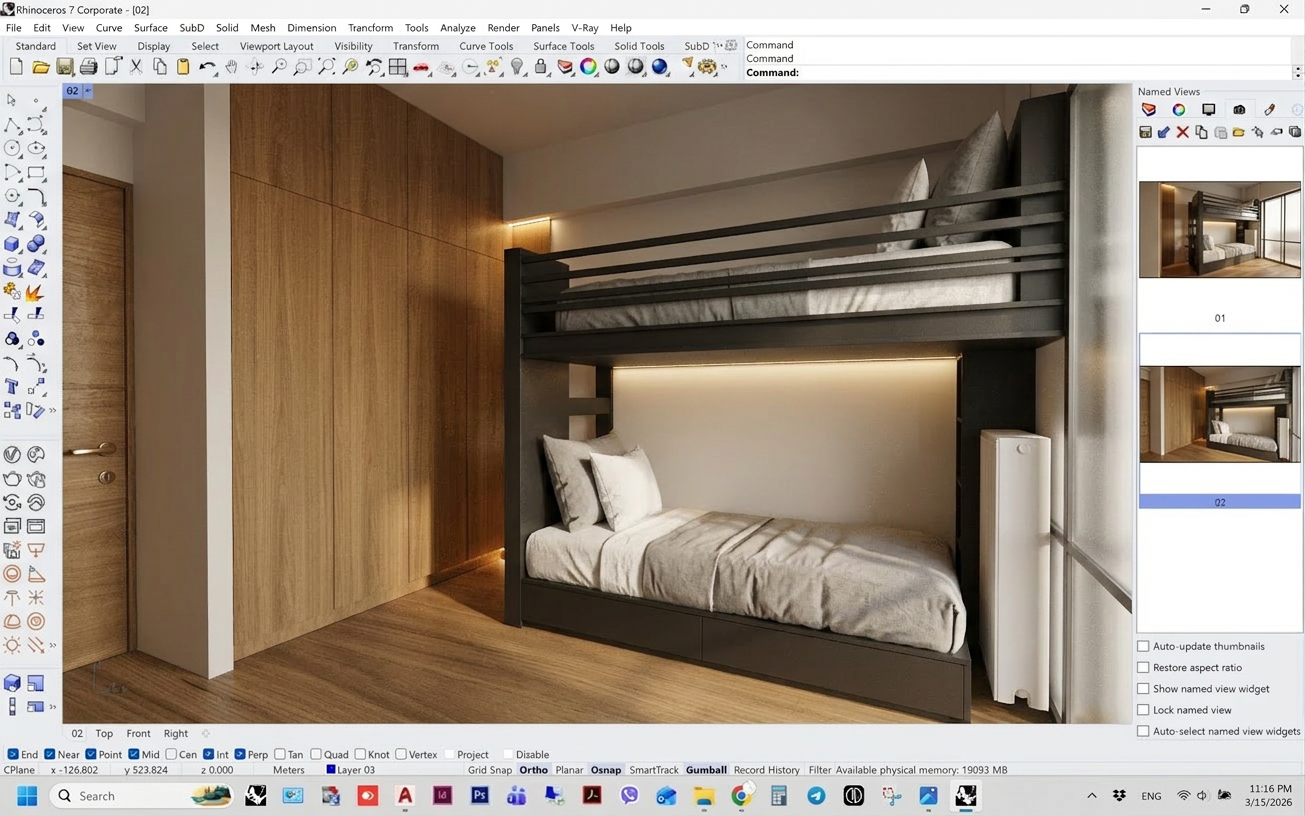Switch to the Curve Tools toolbar tab
The height and width of the screenshot is (816, 1305).
pyautogui.click(x=486, y=46)
